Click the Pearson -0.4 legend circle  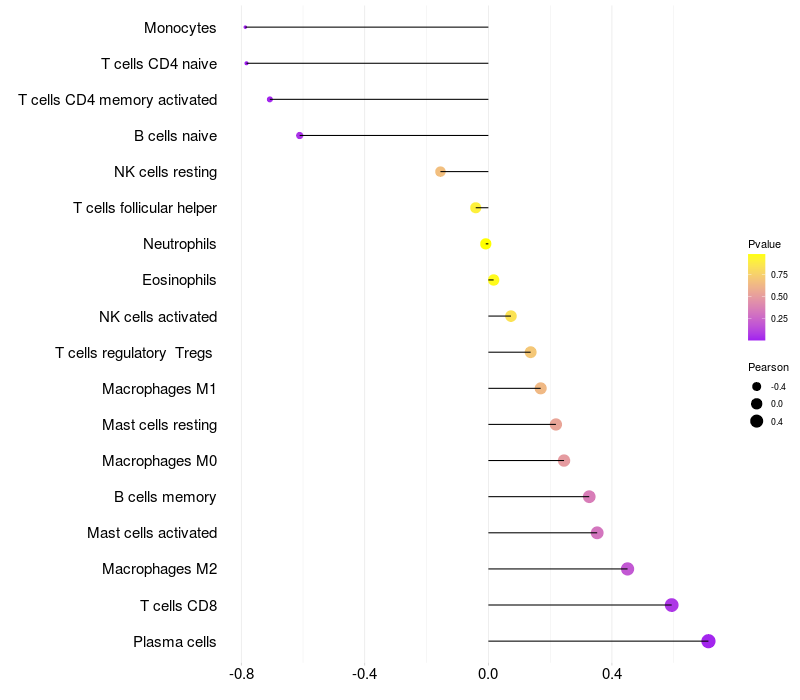point(757,387)
